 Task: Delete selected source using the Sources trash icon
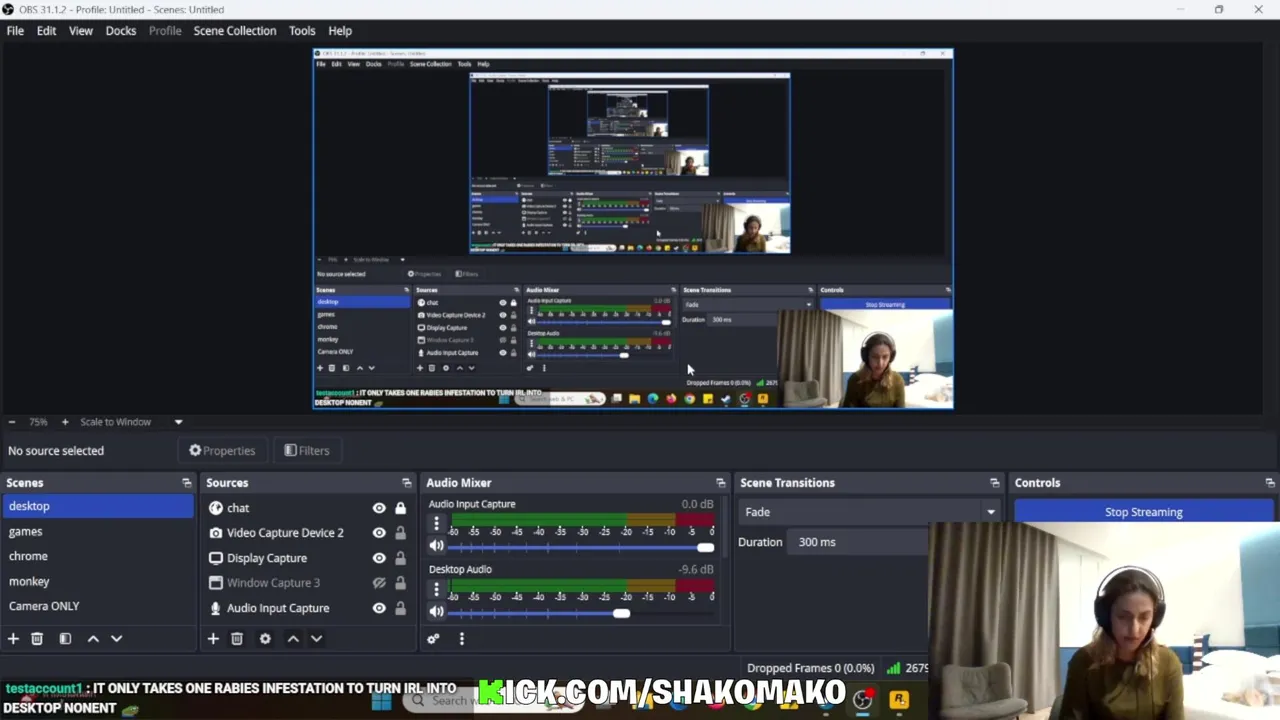237,638
